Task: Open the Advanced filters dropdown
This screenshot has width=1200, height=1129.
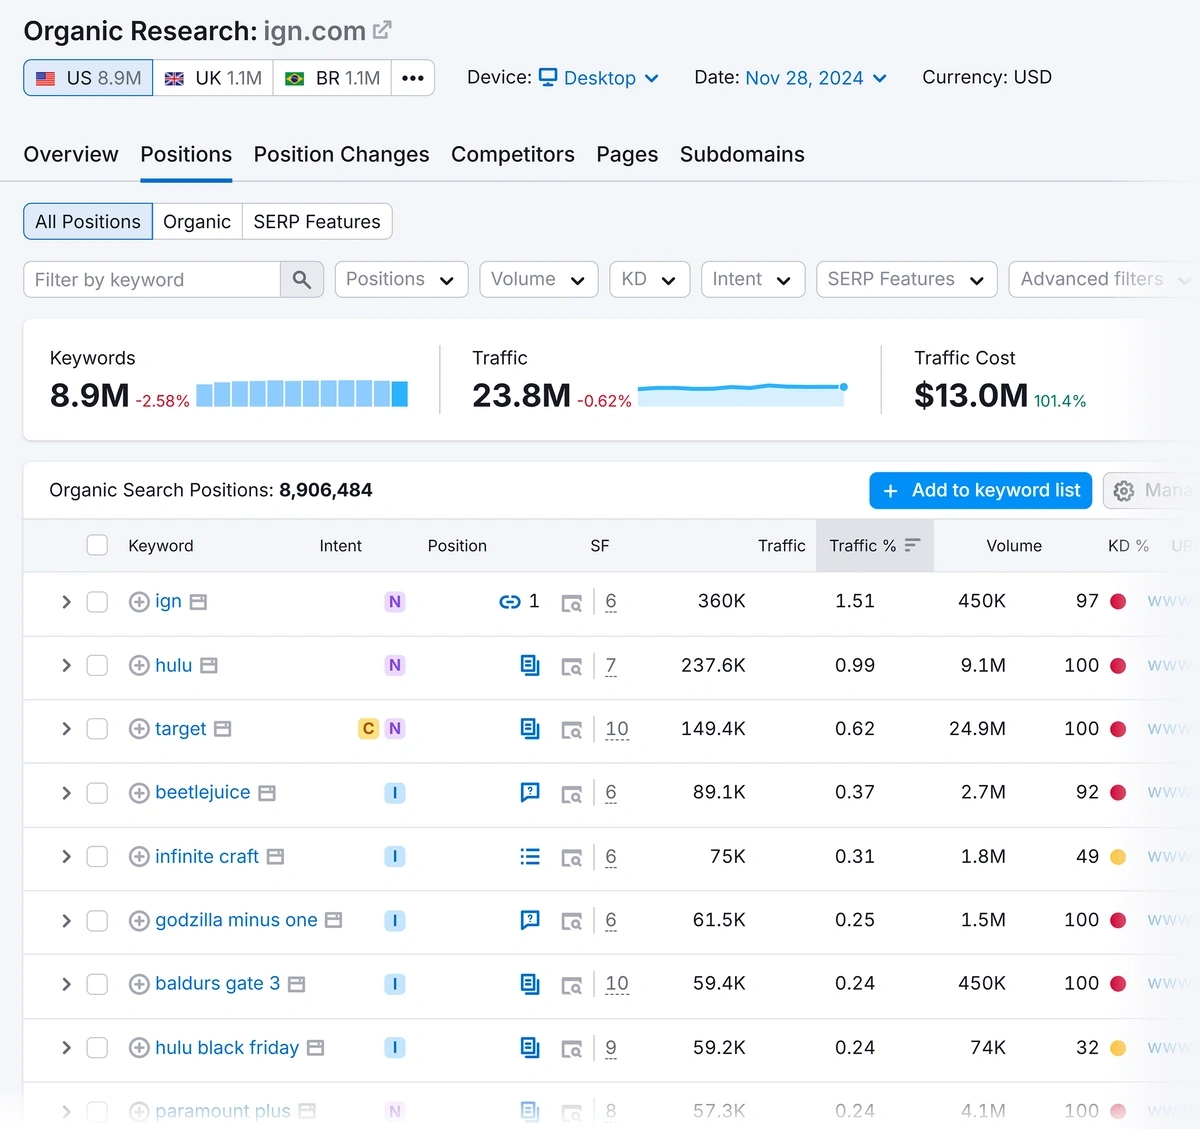Action: [x=1104, y=280]
